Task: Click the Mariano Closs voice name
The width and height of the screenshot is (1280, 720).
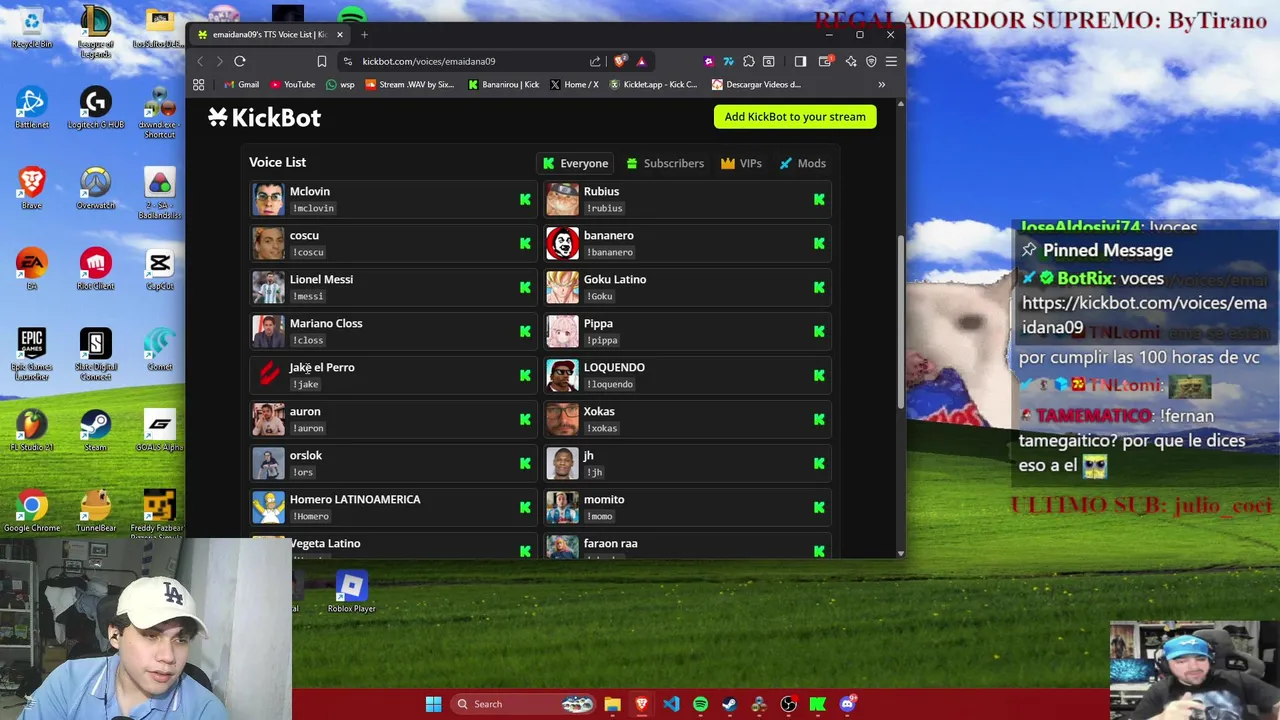Action: pos(326,323)
